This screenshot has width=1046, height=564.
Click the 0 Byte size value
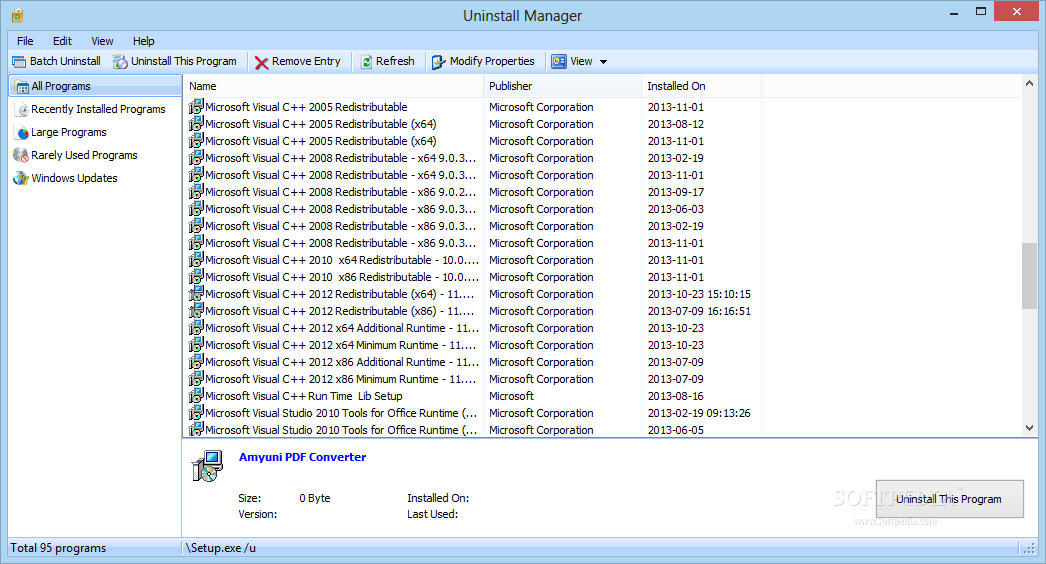[x=315, y=498]
